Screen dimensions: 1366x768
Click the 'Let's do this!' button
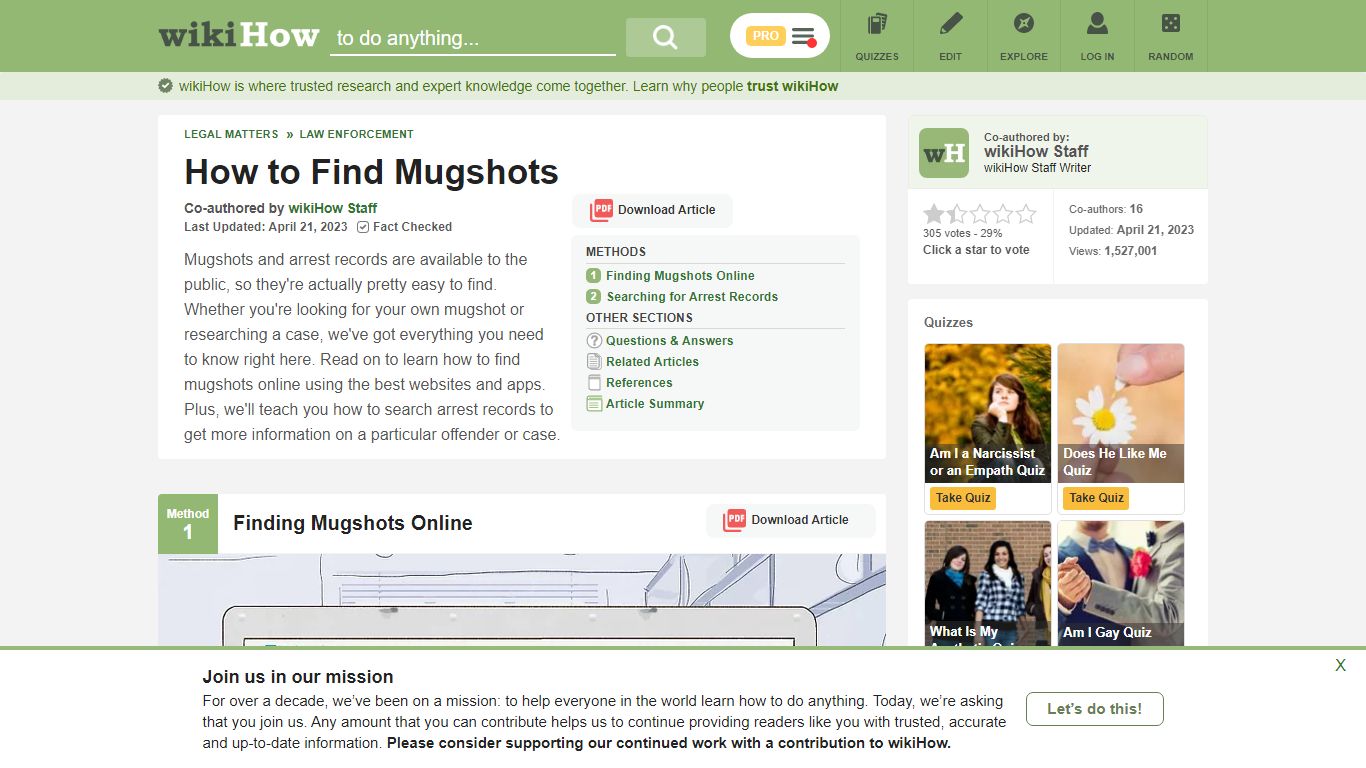coord(1094,709)
